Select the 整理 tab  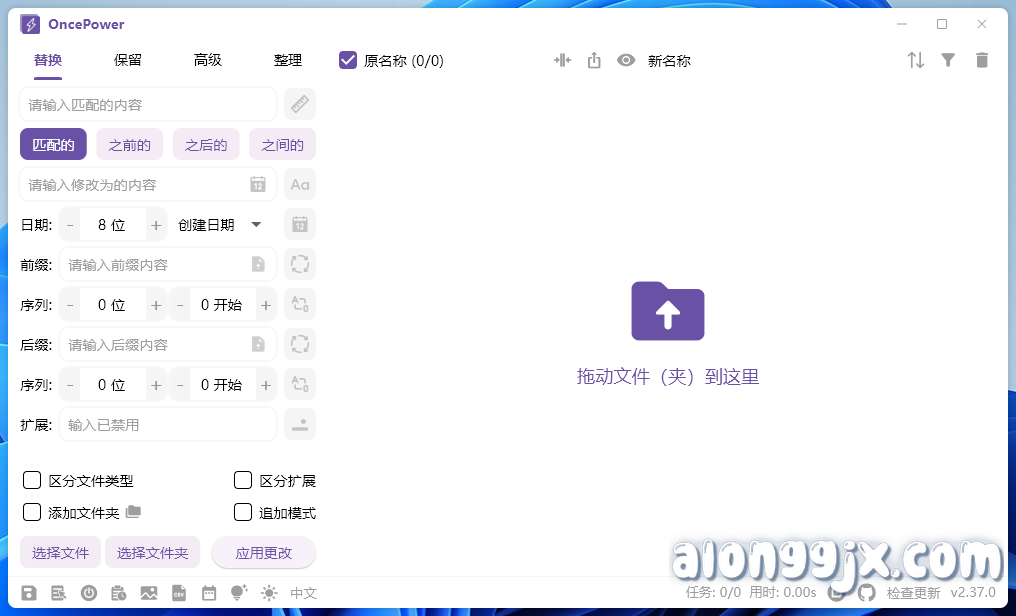288,60
